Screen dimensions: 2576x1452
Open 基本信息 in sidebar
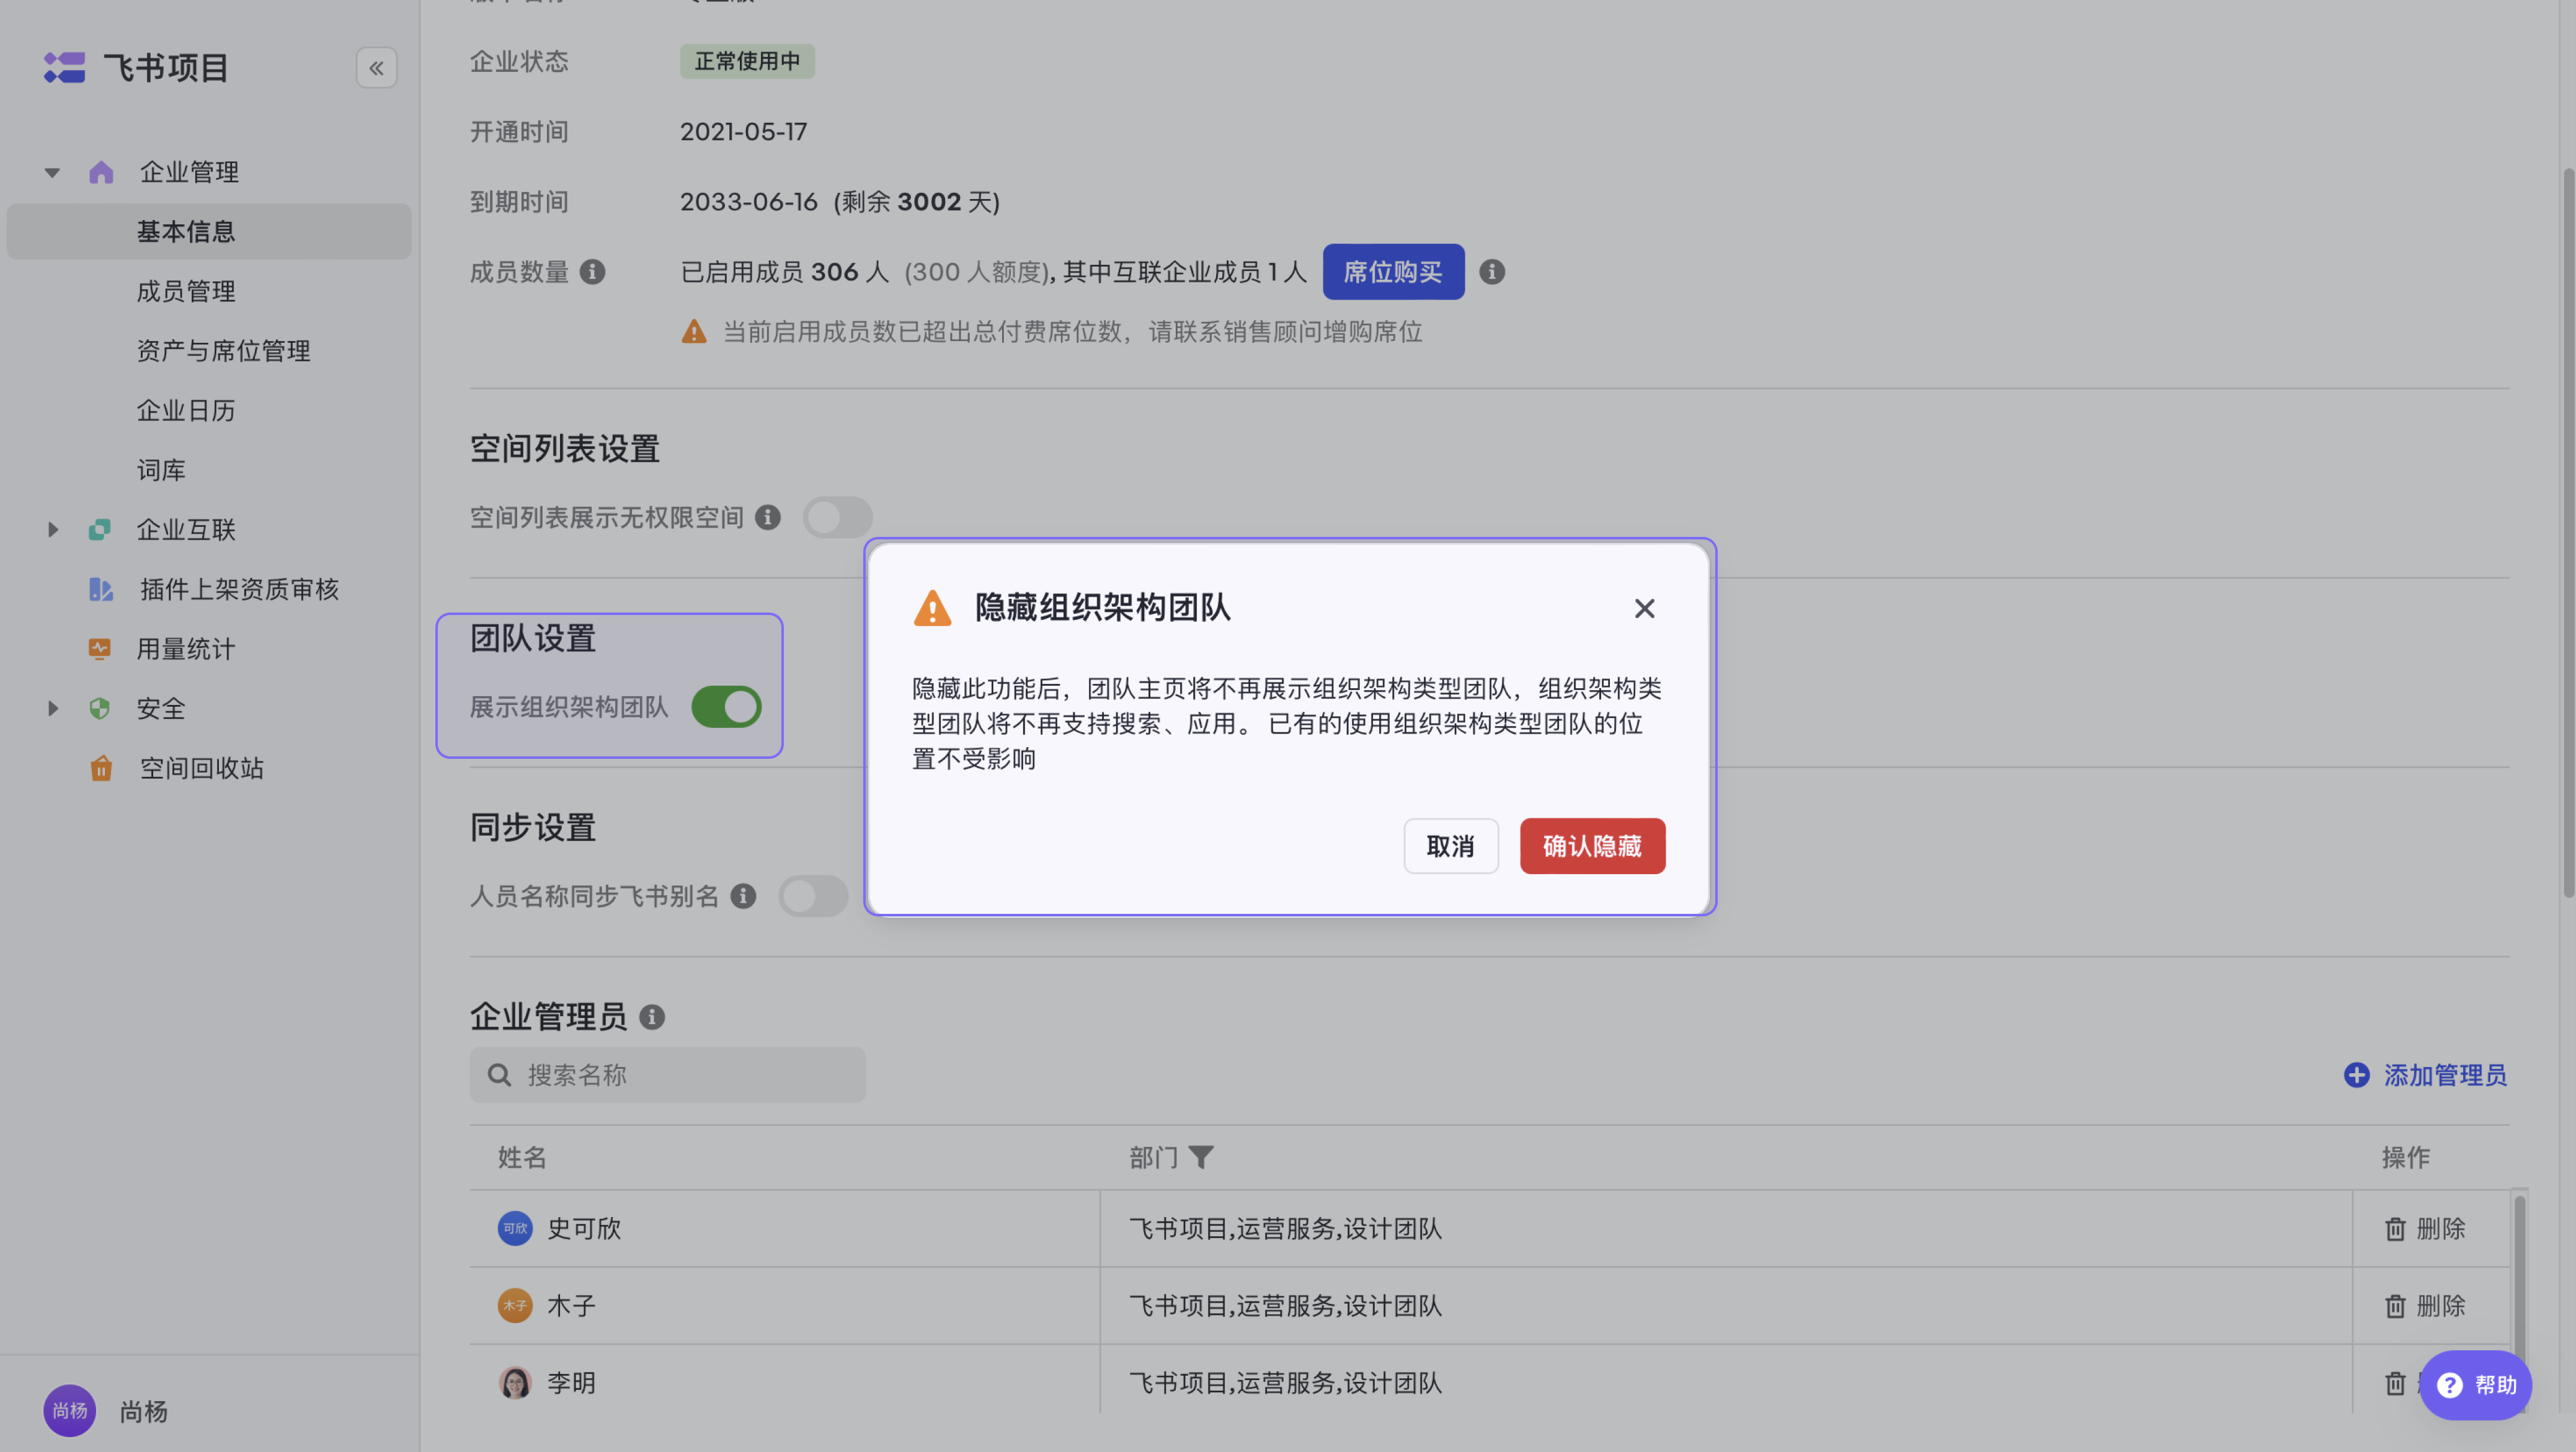click(209, 232)
